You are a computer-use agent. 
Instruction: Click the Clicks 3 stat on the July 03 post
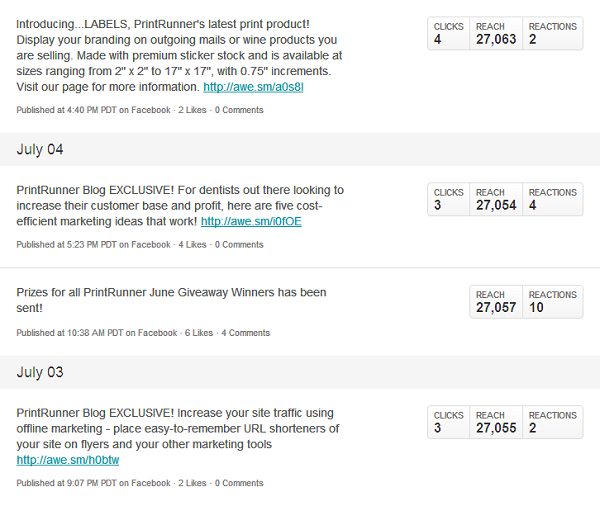448,422
